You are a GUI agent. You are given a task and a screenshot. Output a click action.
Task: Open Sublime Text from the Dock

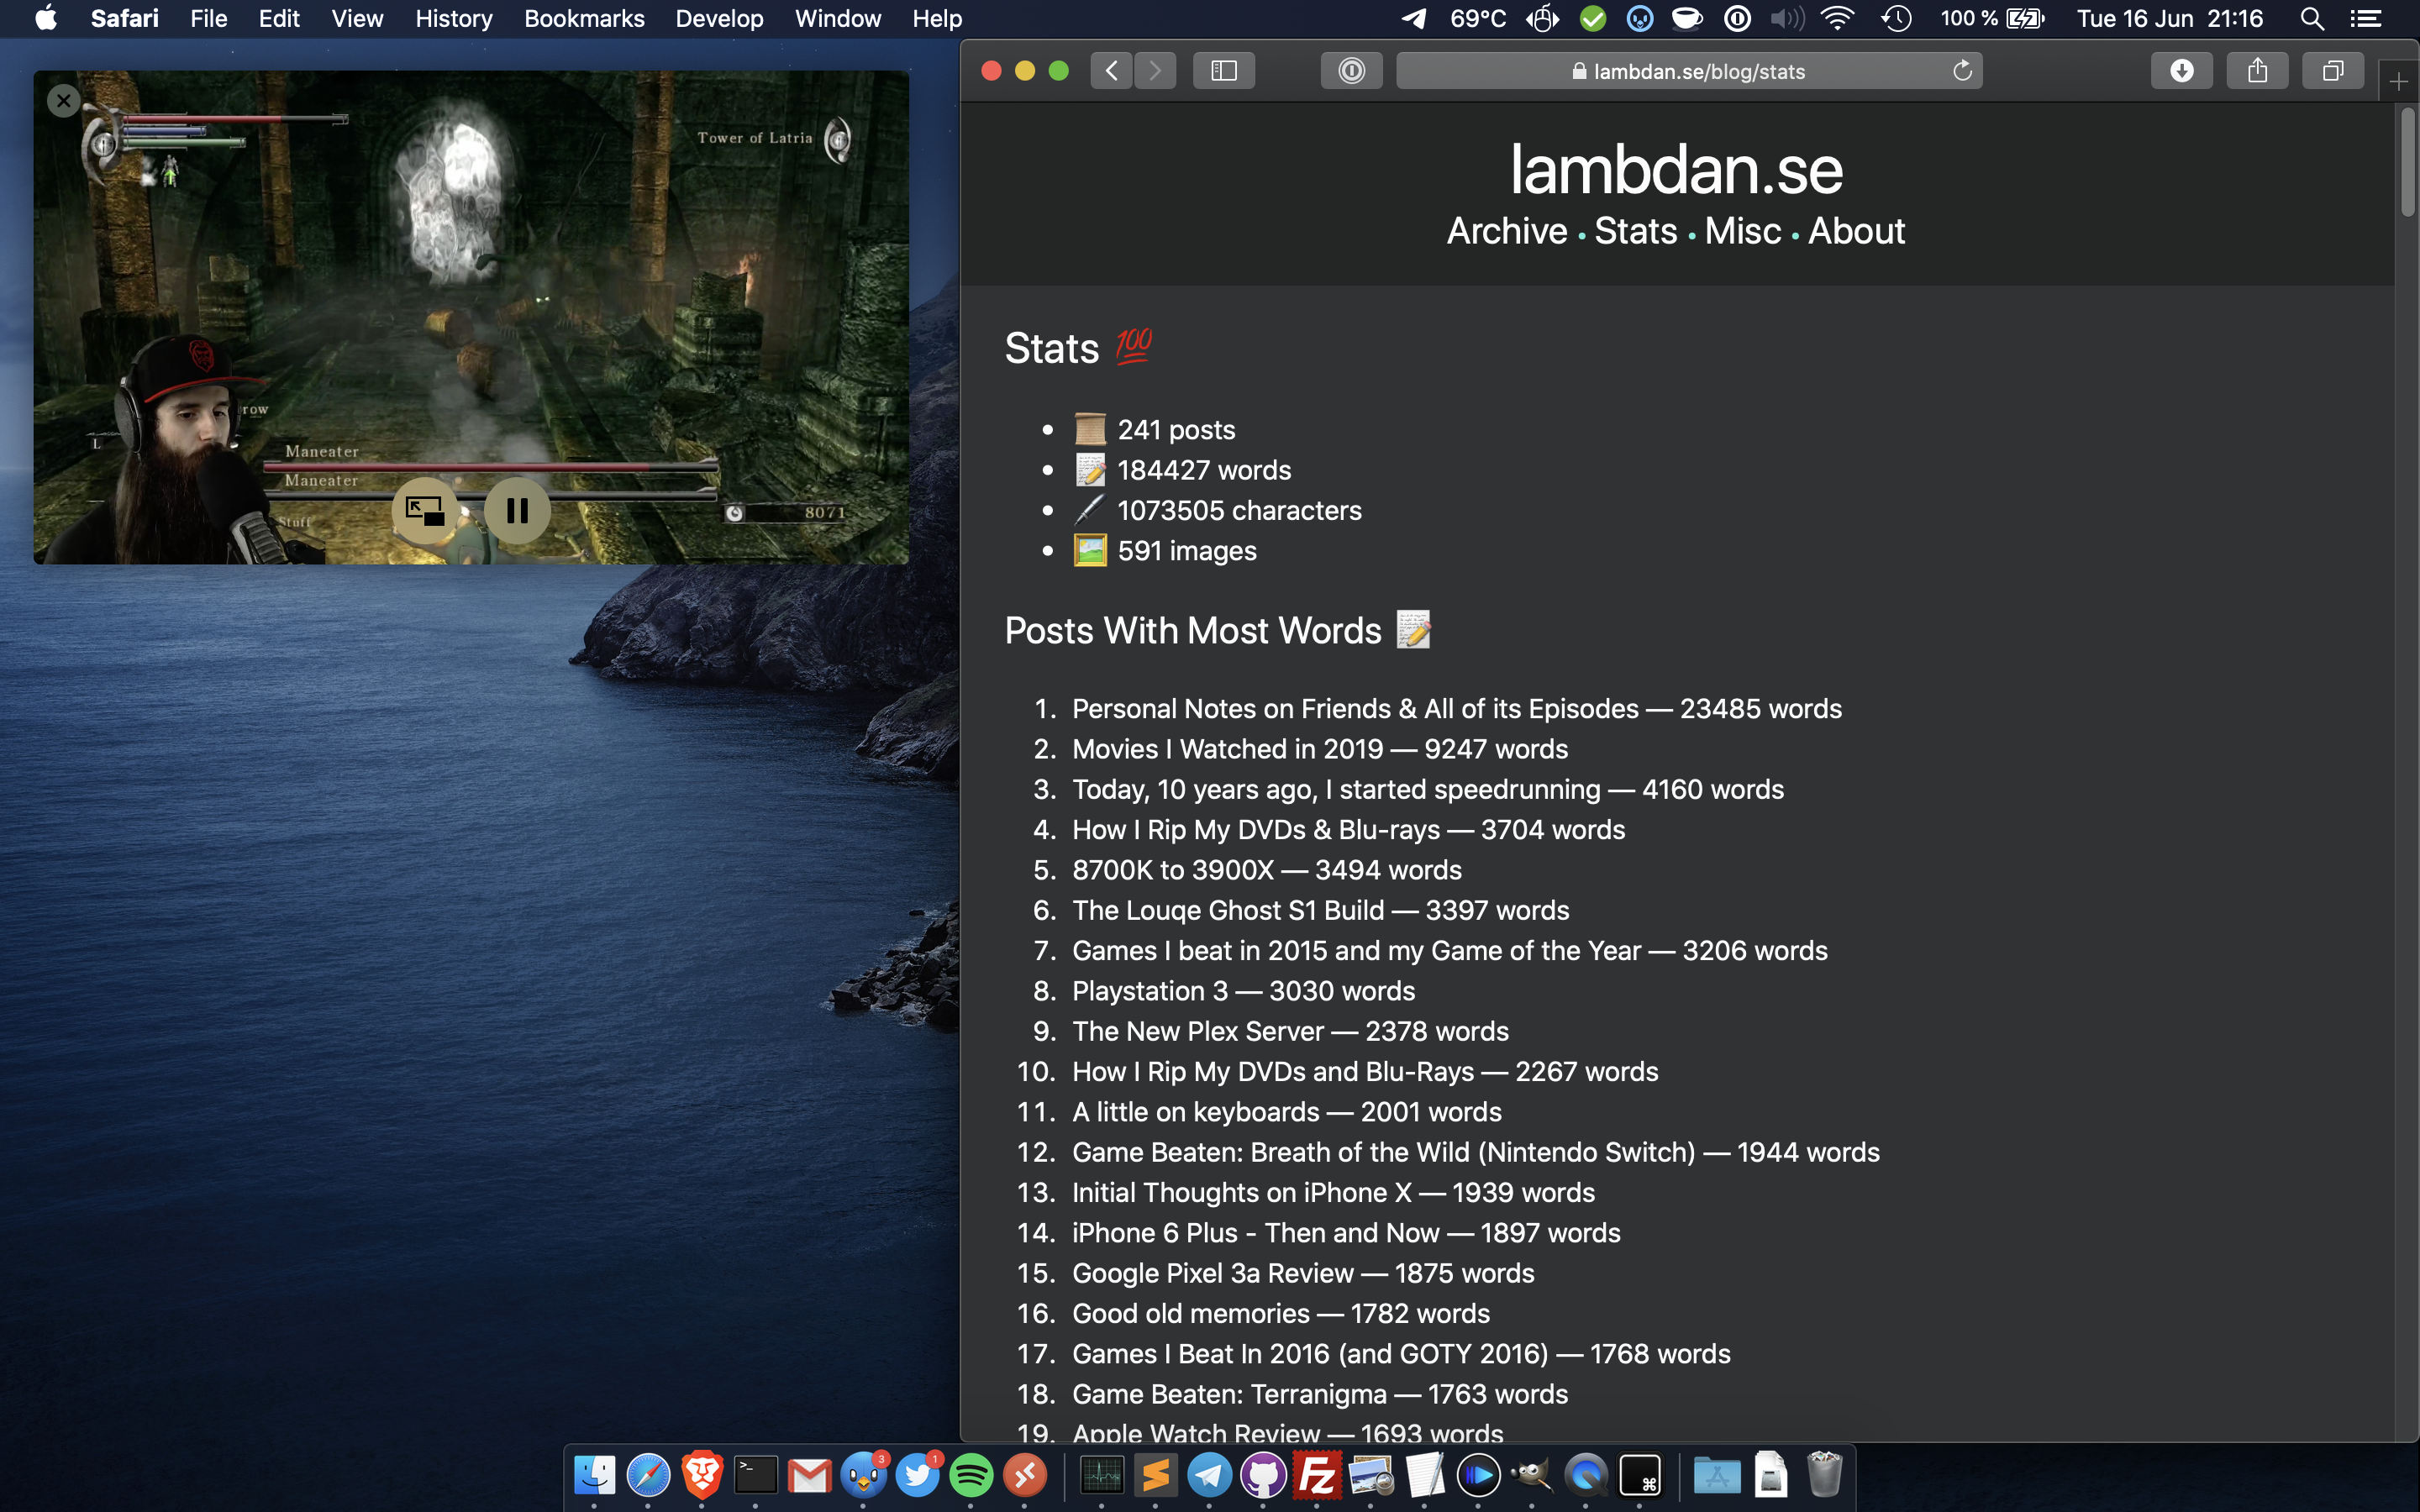click(x=1156, y=1474)
